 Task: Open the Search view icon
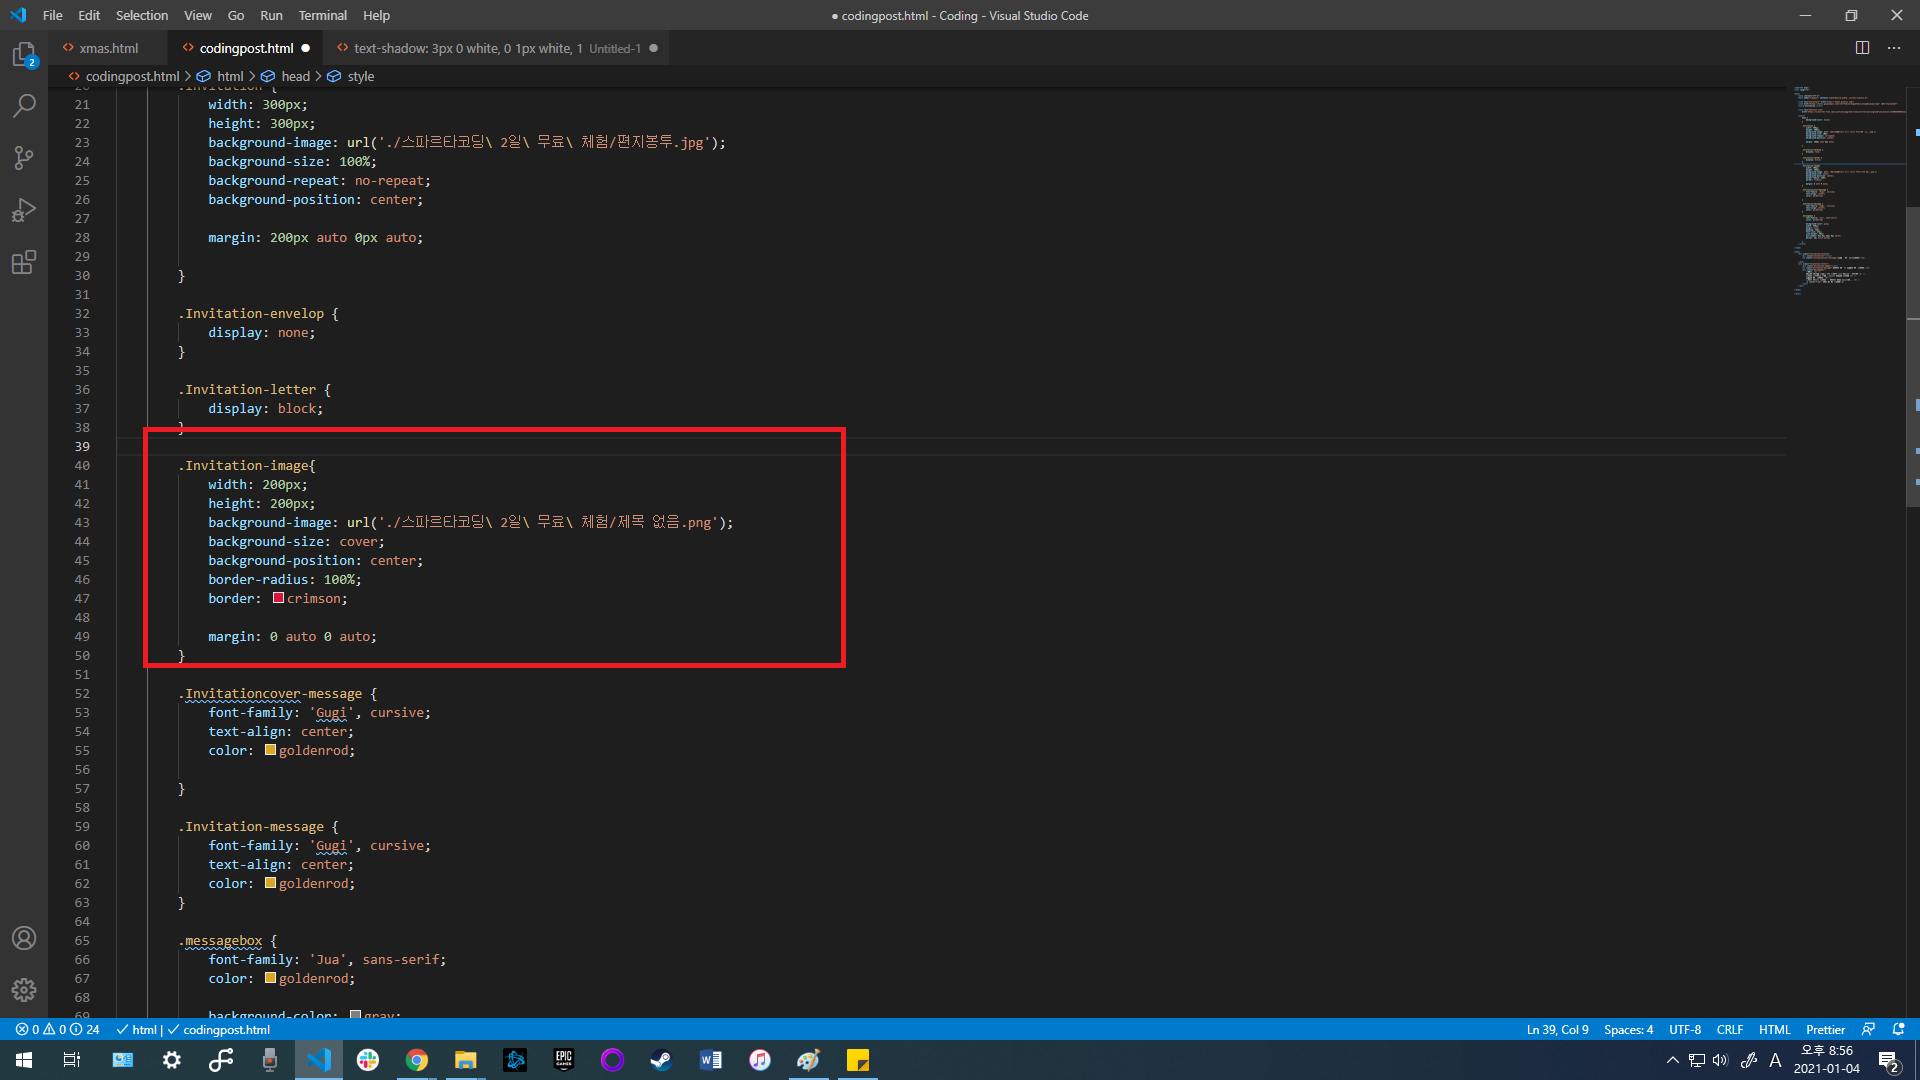point(24,106)
